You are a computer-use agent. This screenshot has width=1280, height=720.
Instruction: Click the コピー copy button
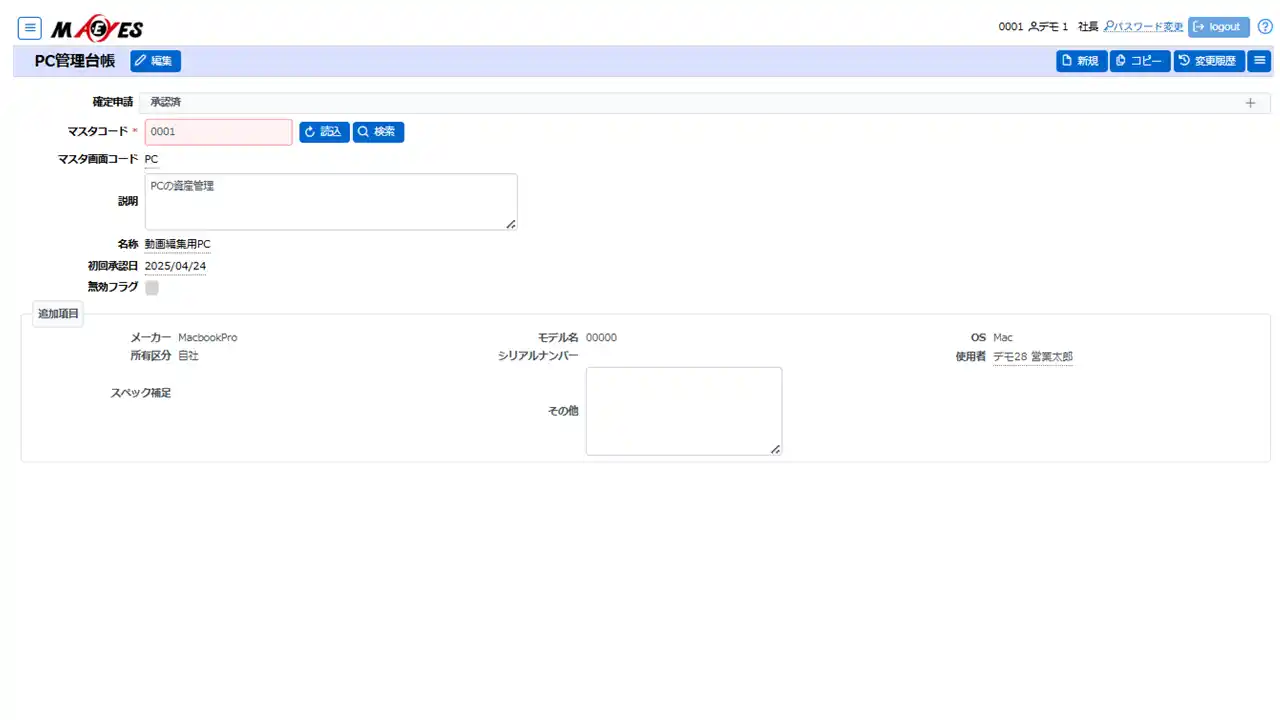[x=1140, y=61]
